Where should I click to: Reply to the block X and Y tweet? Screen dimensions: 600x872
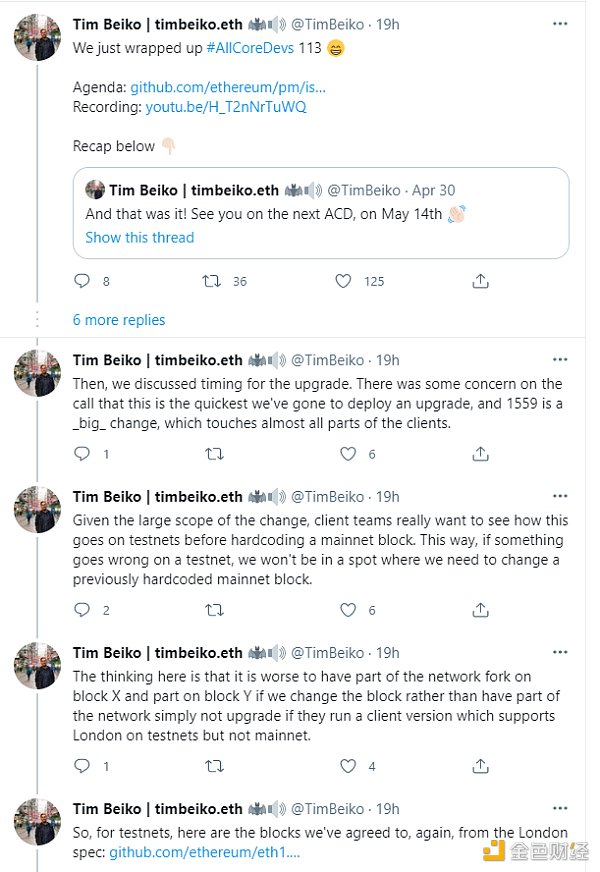82,766
